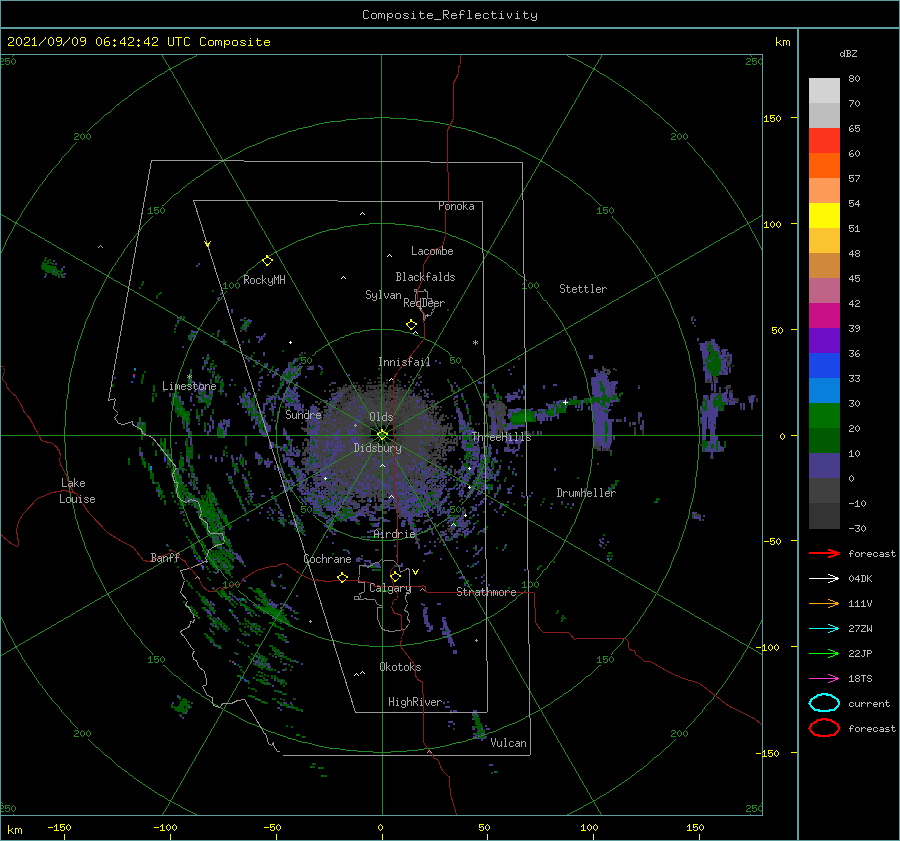The image size is (900, 841).
Task: Click the cyan current ellipse in legend
Action: pyautogui.click(x=824, y=703)
